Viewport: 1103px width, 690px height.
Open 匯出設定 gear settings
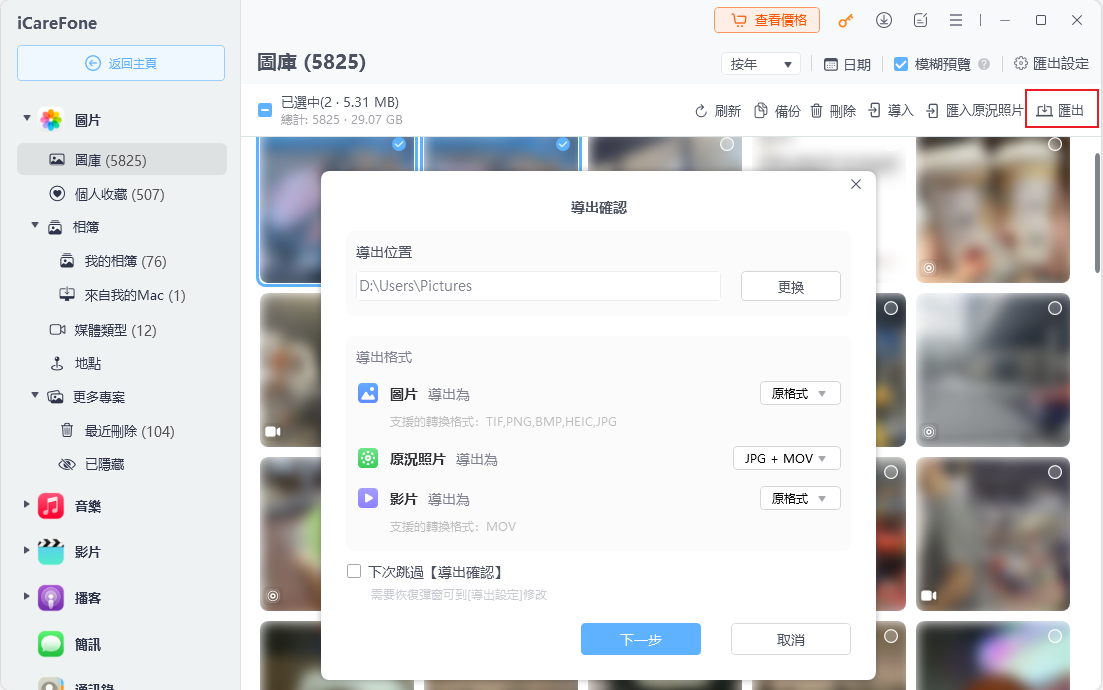tap(1051, 63)
